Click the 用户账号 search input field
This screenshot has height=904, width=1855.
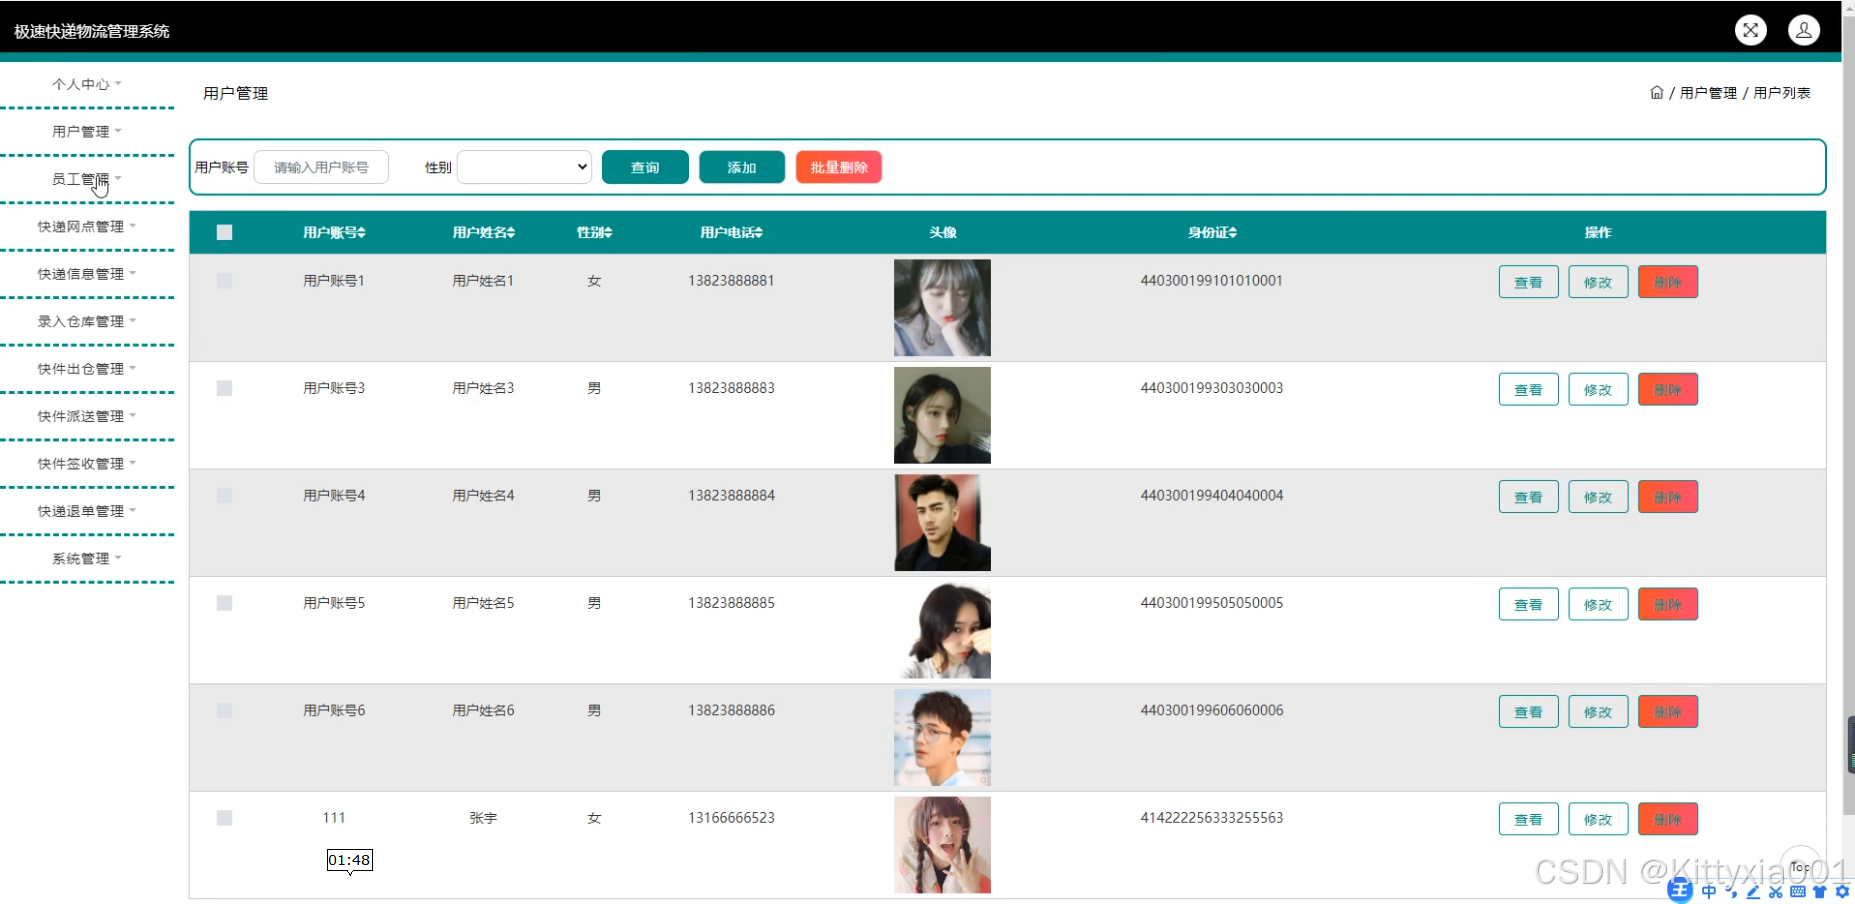click(321, 167)
